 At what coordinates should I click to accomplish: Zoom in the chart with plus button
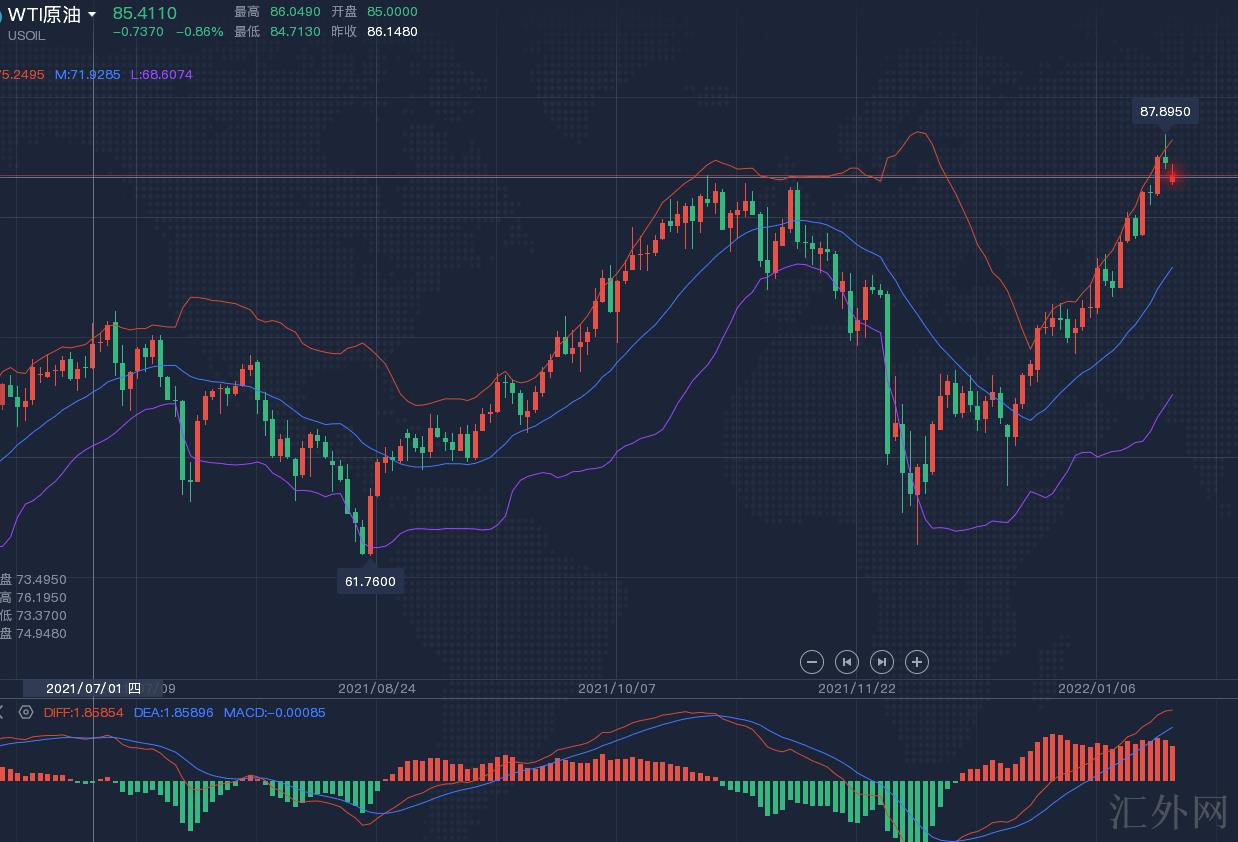click(x=916, y=662)
